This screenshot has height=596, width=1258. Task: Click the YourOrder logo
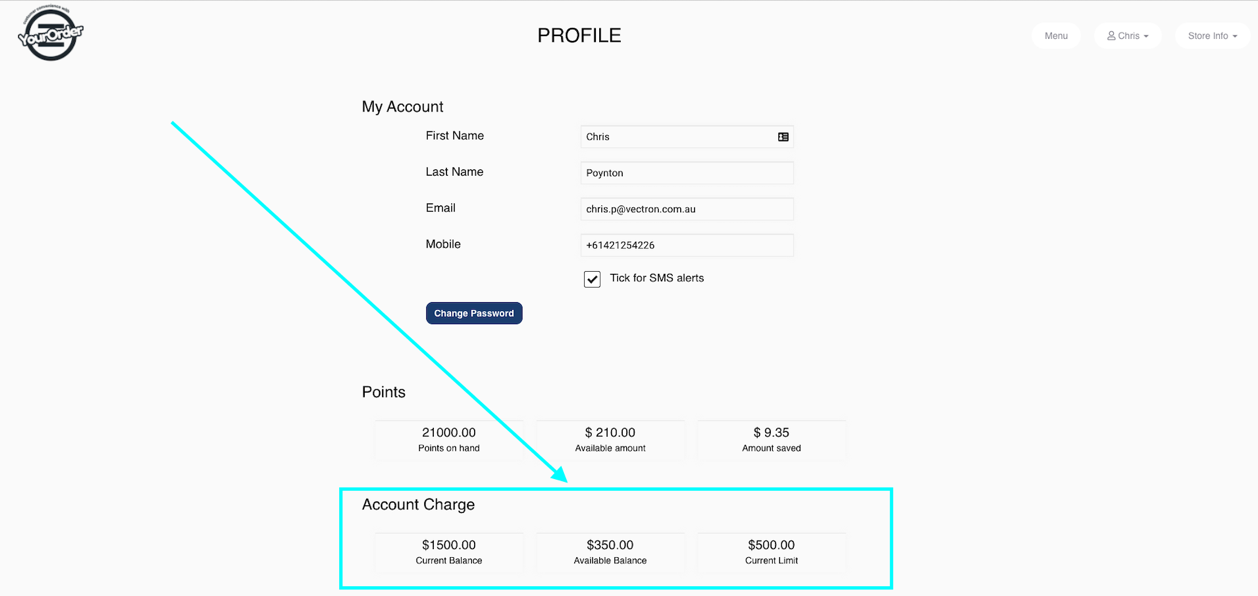pyautogui.click(x=50, y=33)
